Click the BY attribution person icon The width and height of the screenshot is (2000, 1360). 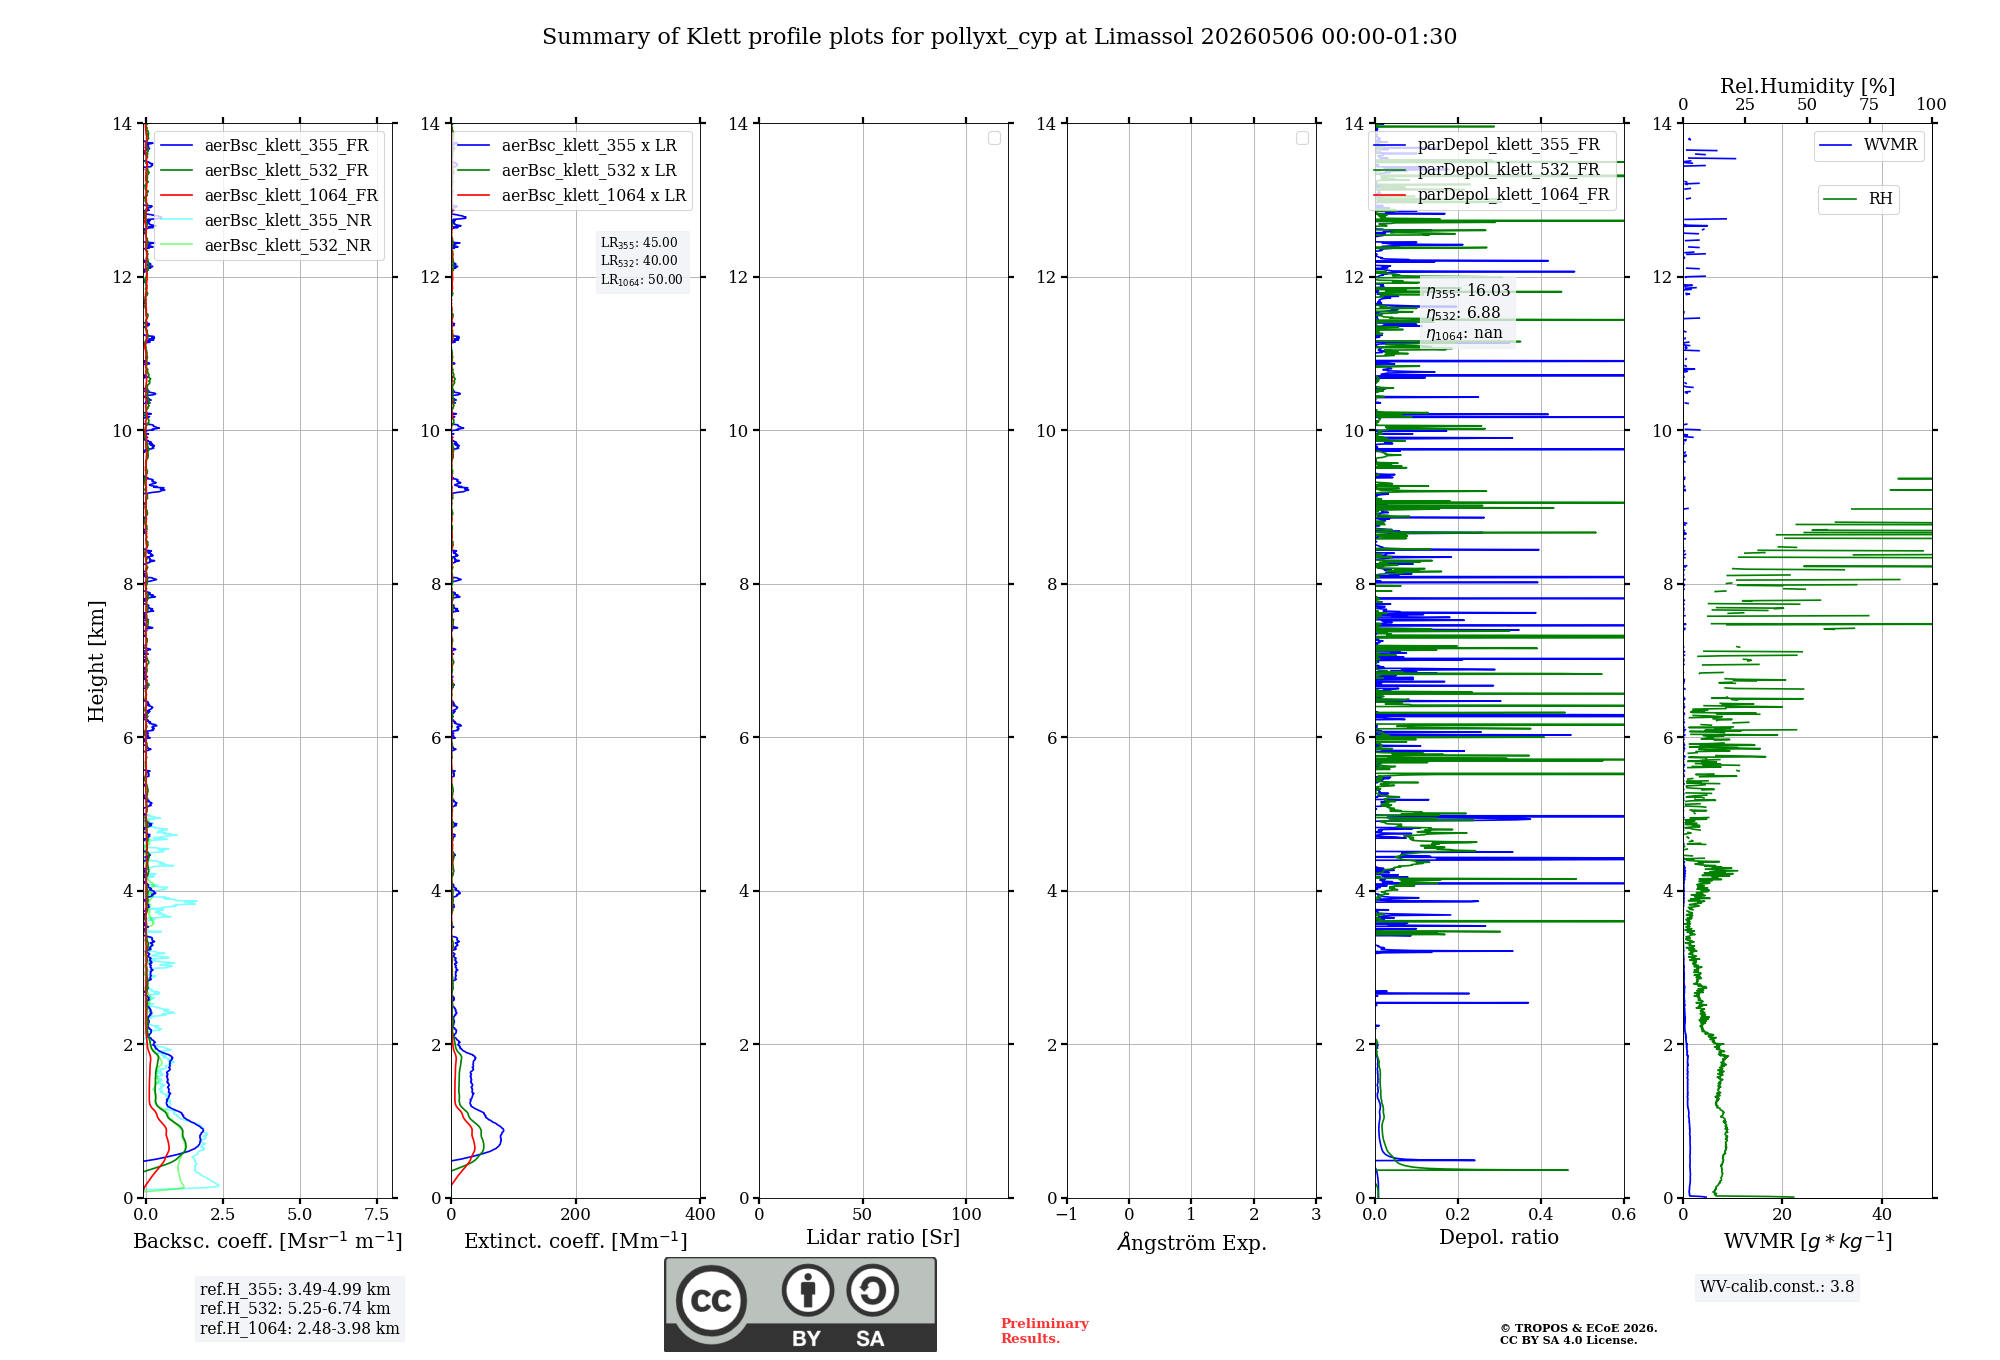coord(808,1290)
